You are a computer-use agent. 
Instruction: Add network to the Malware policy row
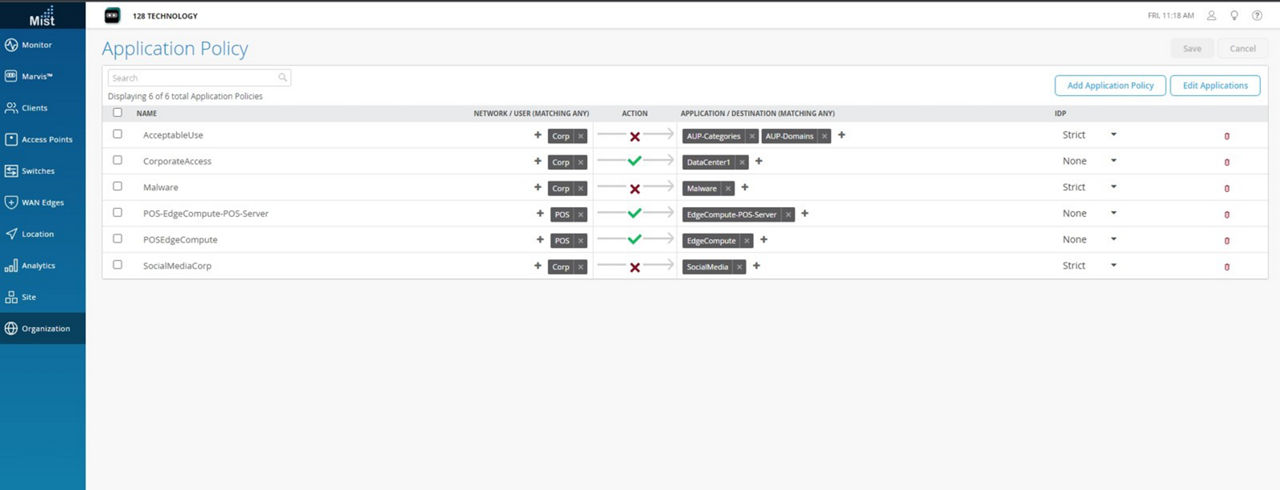538,188
